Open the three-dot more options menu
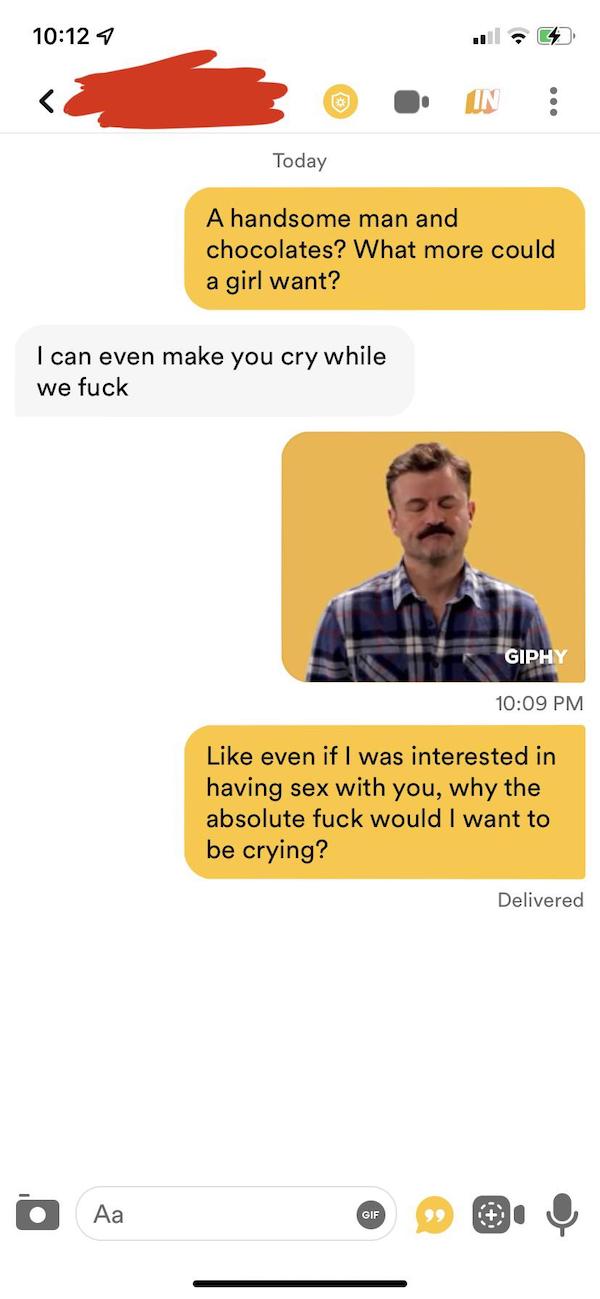The image size is (600, 1299). pos(553,101)
